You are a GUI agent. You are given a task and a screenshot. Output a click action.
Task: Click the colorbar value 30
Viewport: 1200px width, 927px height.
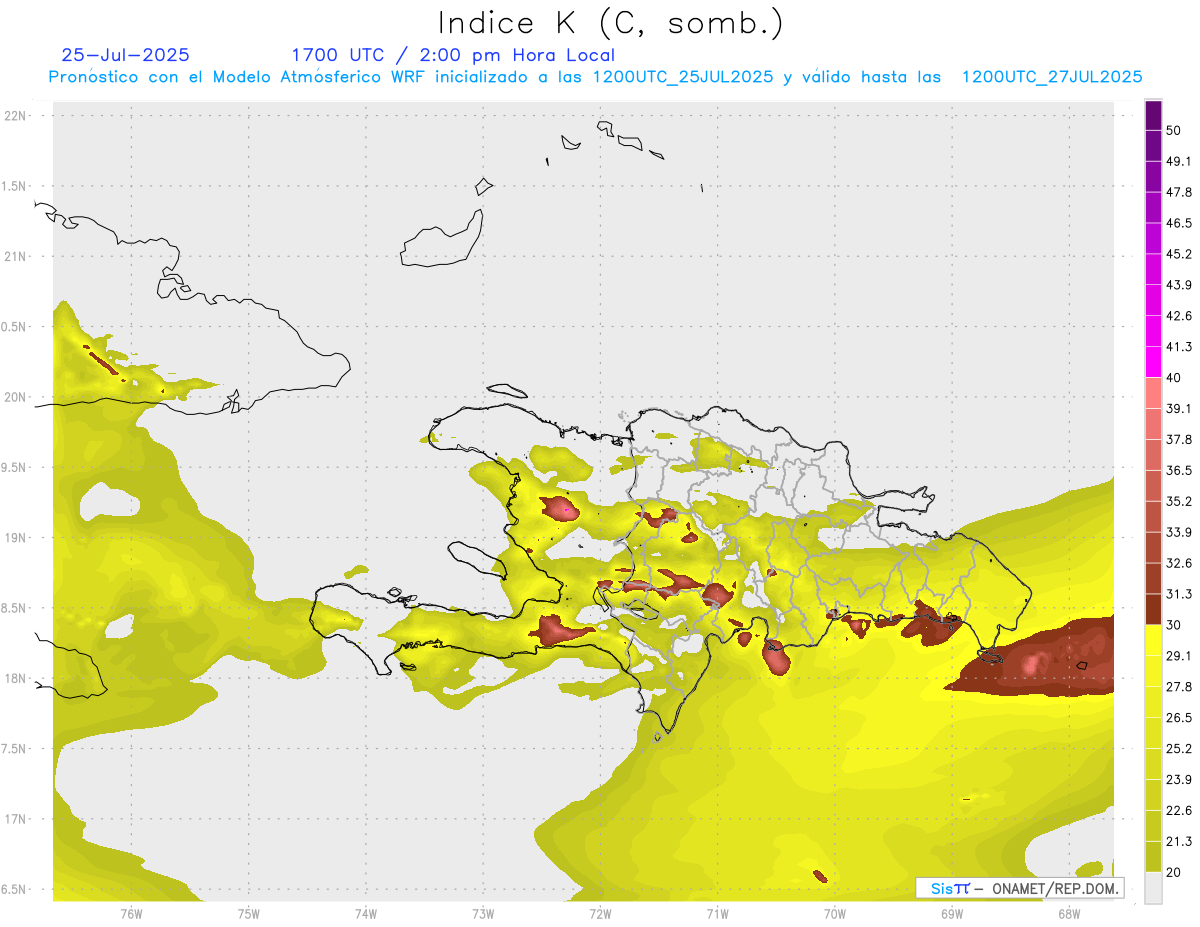[1175, 625]
